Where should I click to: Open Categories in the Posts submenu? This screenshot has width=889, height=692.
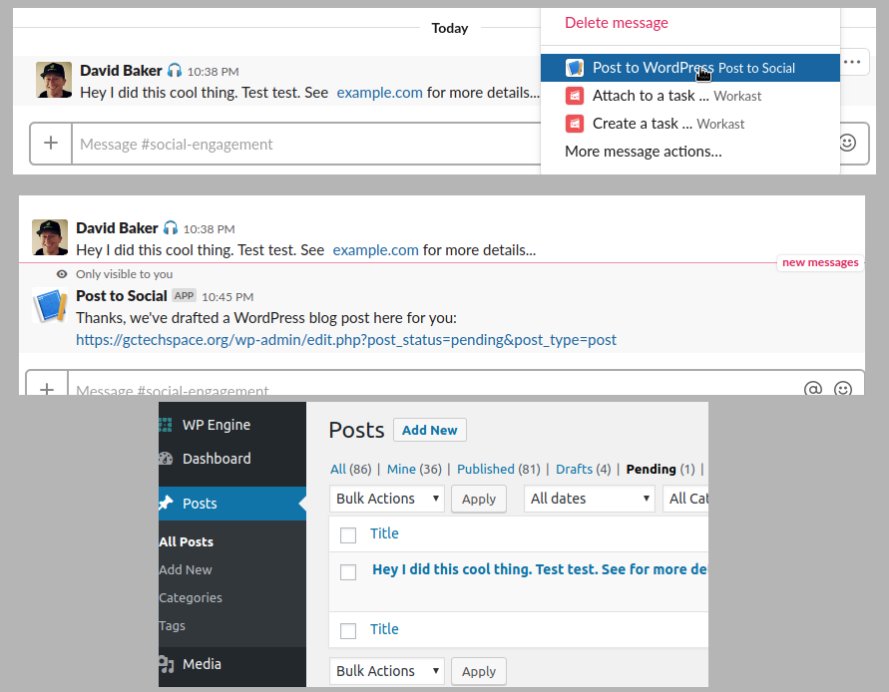[x=190, y=597]
